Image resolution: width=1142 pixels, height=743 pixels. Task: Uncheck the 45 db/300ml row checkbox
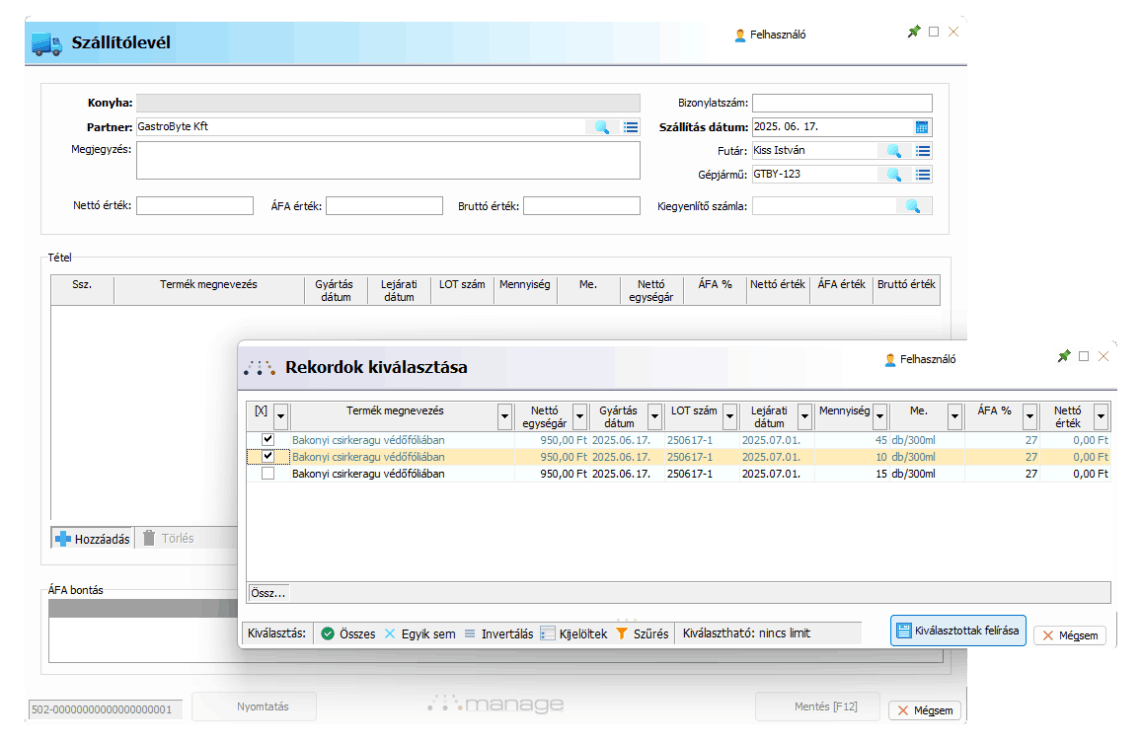(267, 439)
